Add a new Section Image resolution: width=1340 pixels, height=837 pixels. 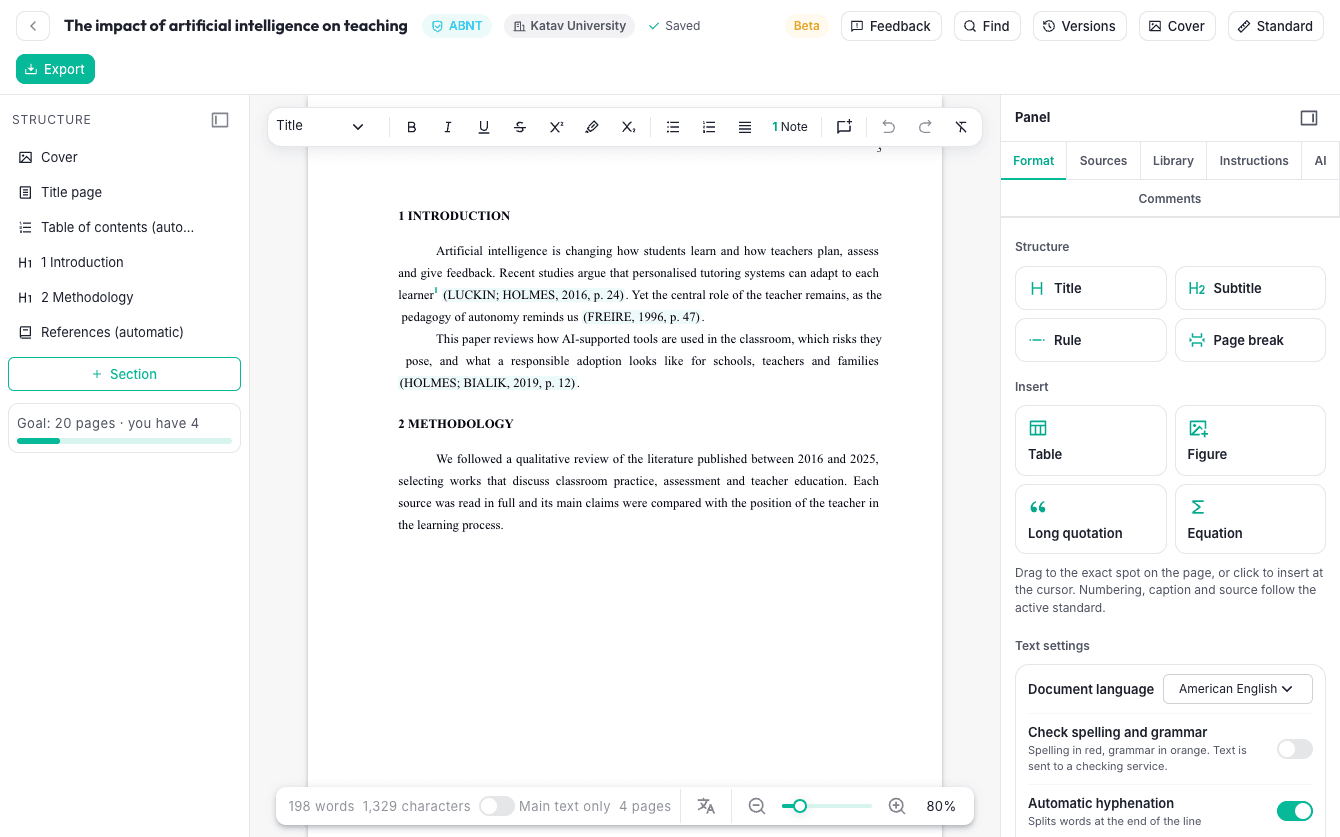tap(124, 374)
